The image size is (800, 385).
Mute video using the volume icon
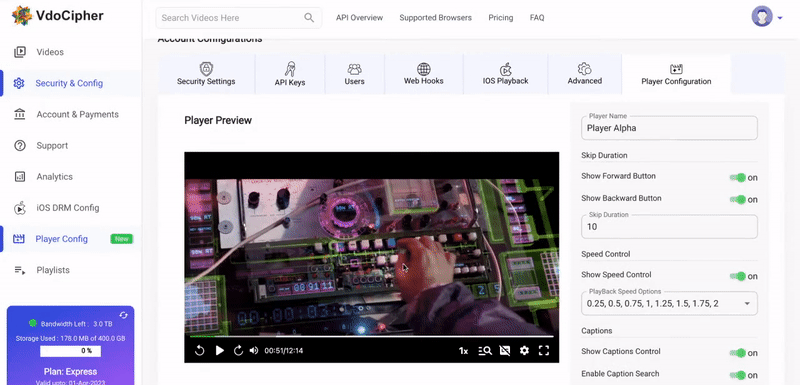(254, 350)
